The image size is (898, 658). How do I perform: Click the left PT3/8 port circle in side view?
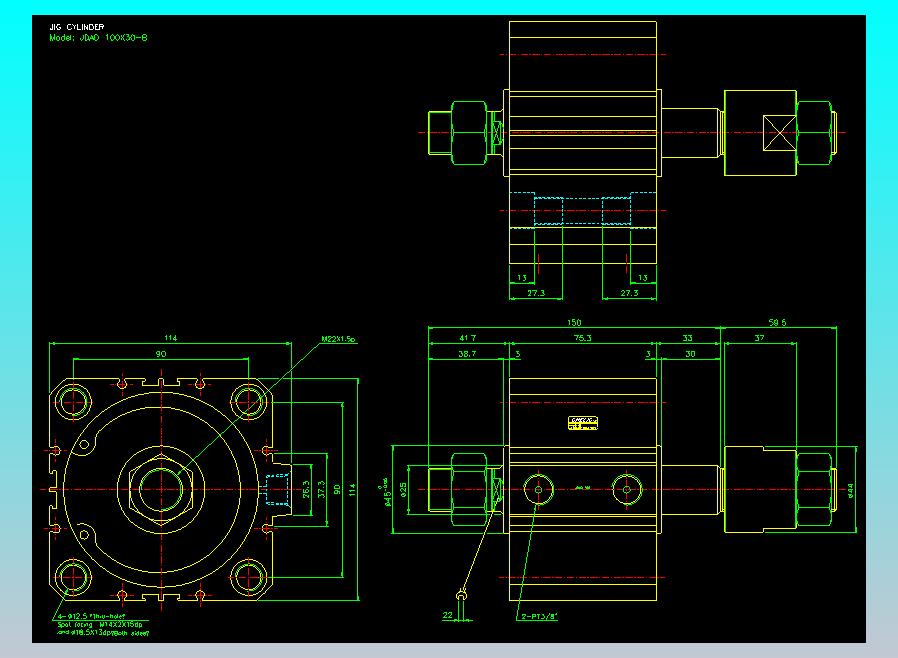[538, 490]
